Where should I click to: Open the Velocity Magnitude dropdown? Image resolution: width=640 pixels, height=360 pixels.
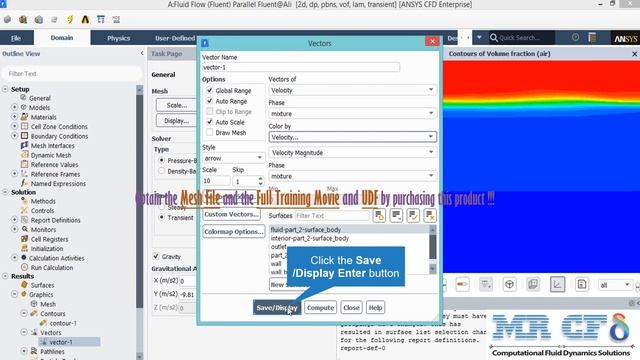click(352, 152)
